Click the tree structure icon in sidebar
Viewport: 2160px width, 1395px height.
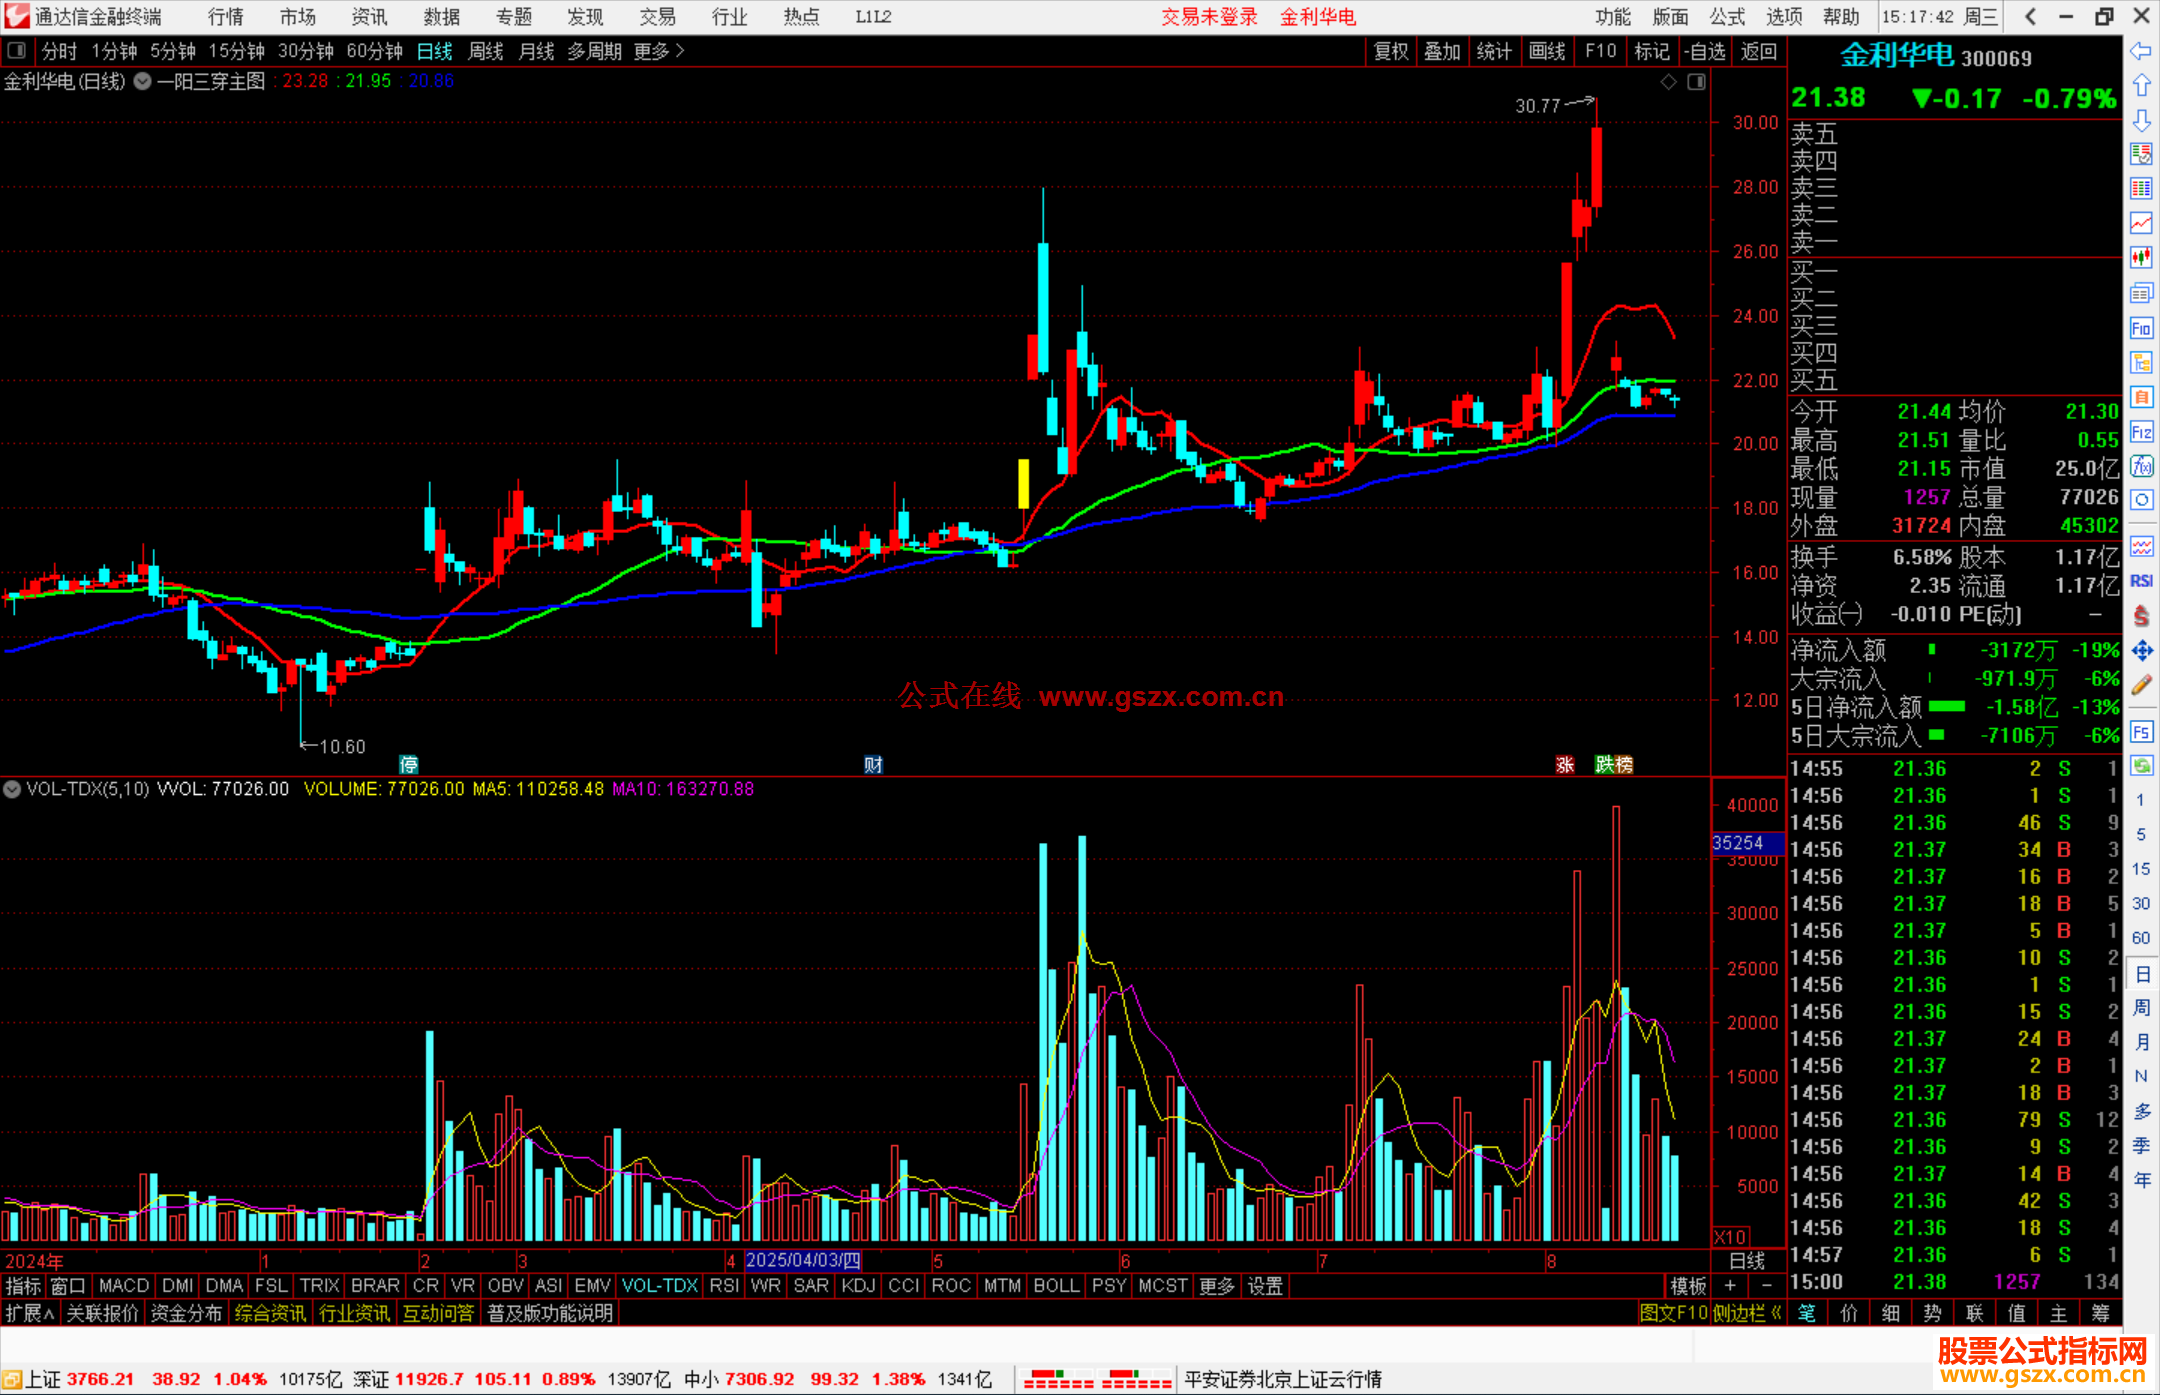pyautogui.click(x=2141, y=362)
